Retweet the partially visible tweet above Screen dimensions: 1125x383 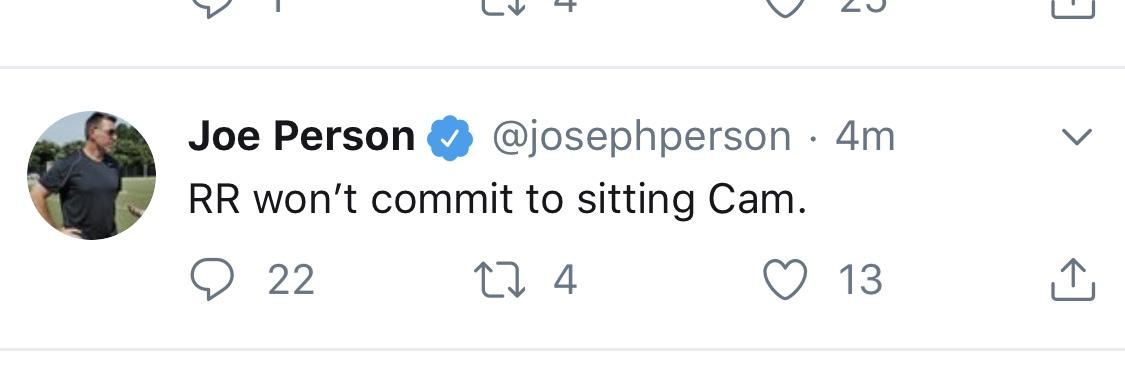pos(500,6)
